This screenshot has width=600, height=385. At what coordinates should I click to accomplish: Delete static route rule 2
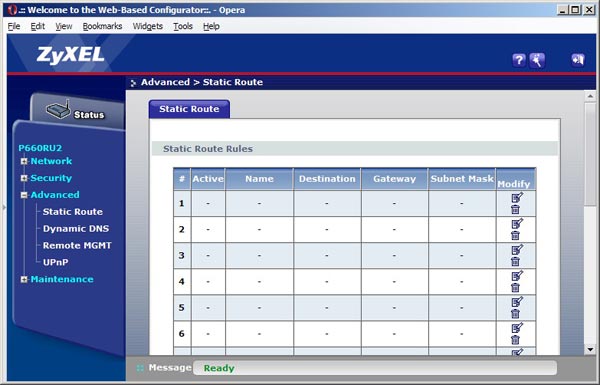515,235
